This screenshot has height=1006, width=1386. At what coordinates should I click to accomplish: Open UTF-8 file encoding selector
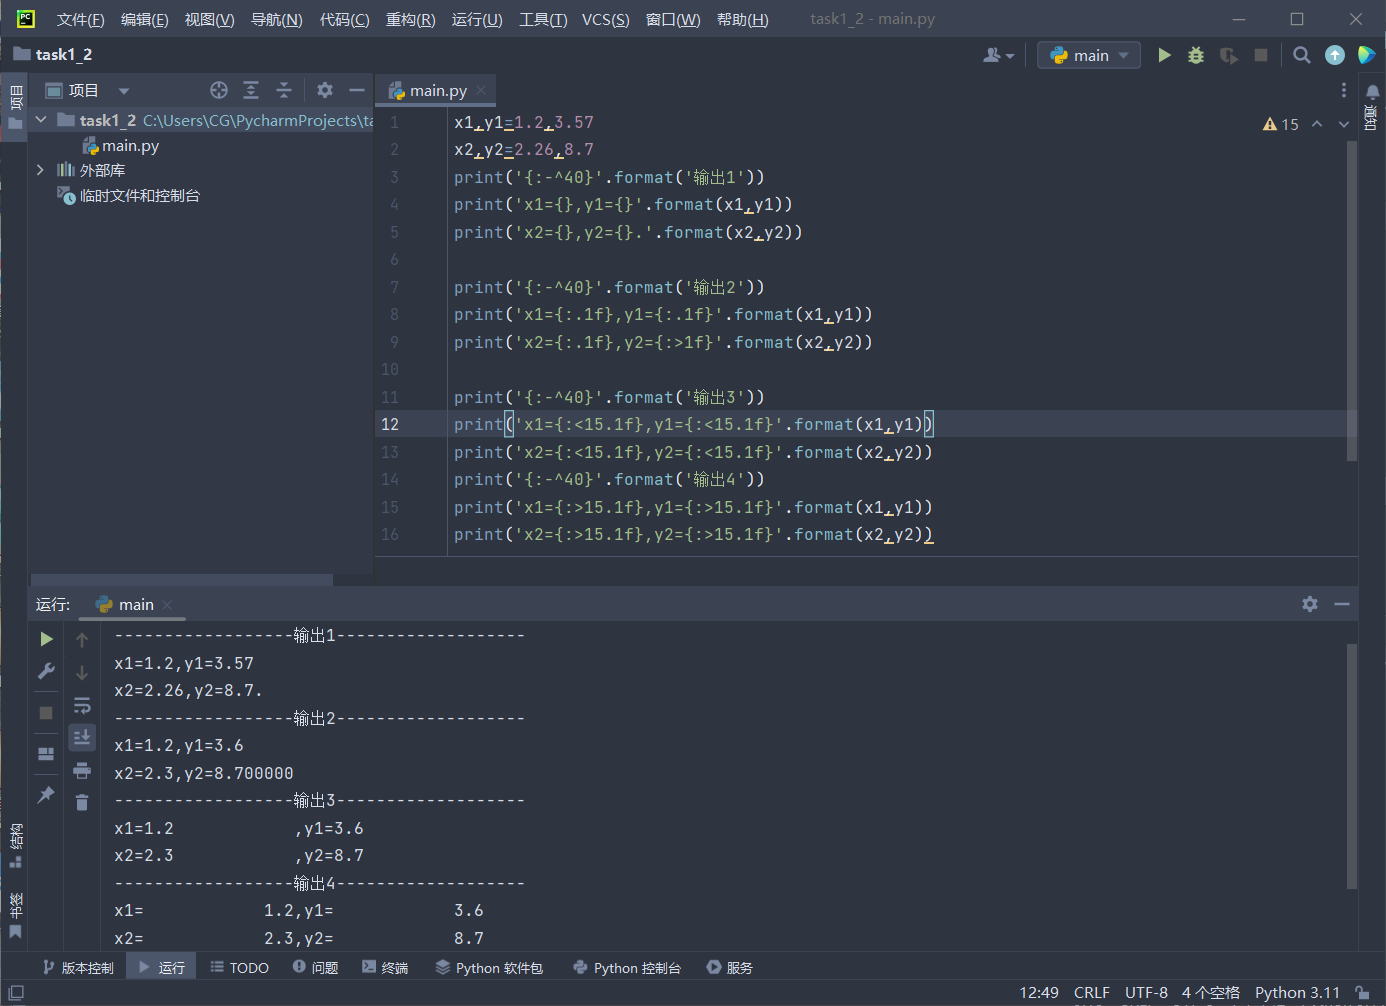pyautogui.click(x=1146, y=993)
